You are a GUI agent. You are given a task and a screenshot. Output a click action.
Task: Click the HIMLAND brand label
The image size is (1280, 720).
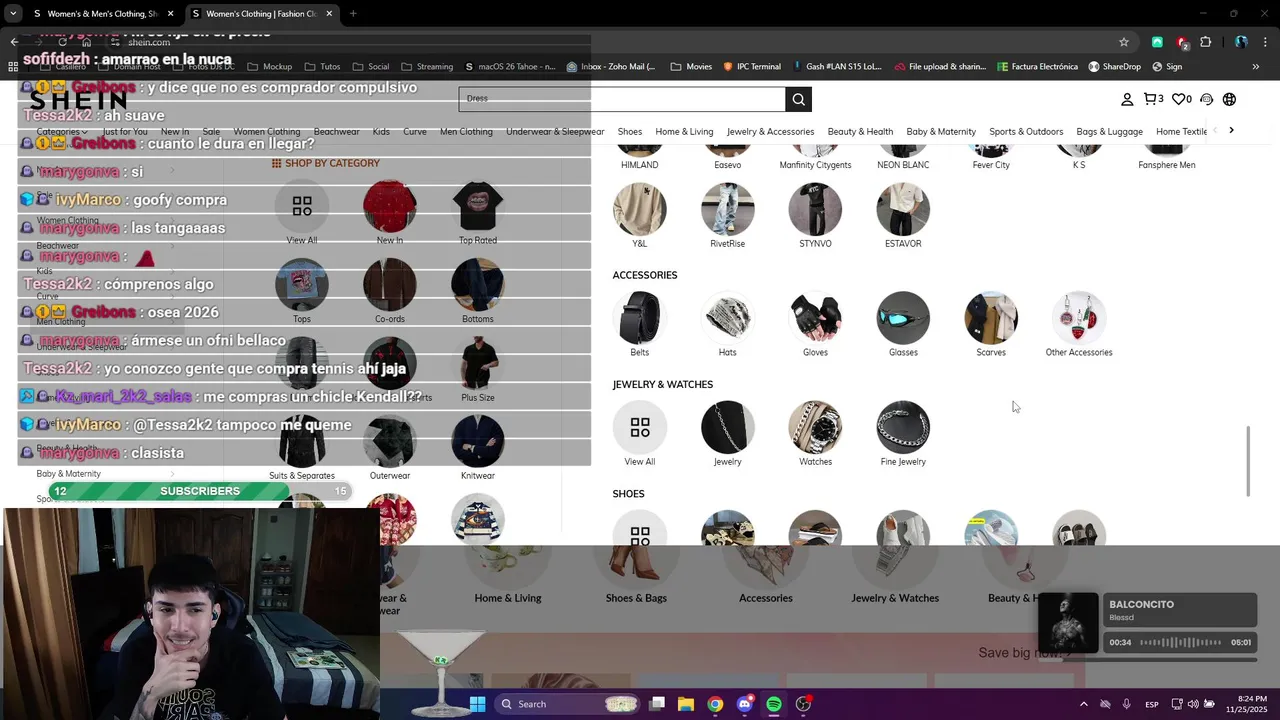pyautogui.click(x=640, y=165)
